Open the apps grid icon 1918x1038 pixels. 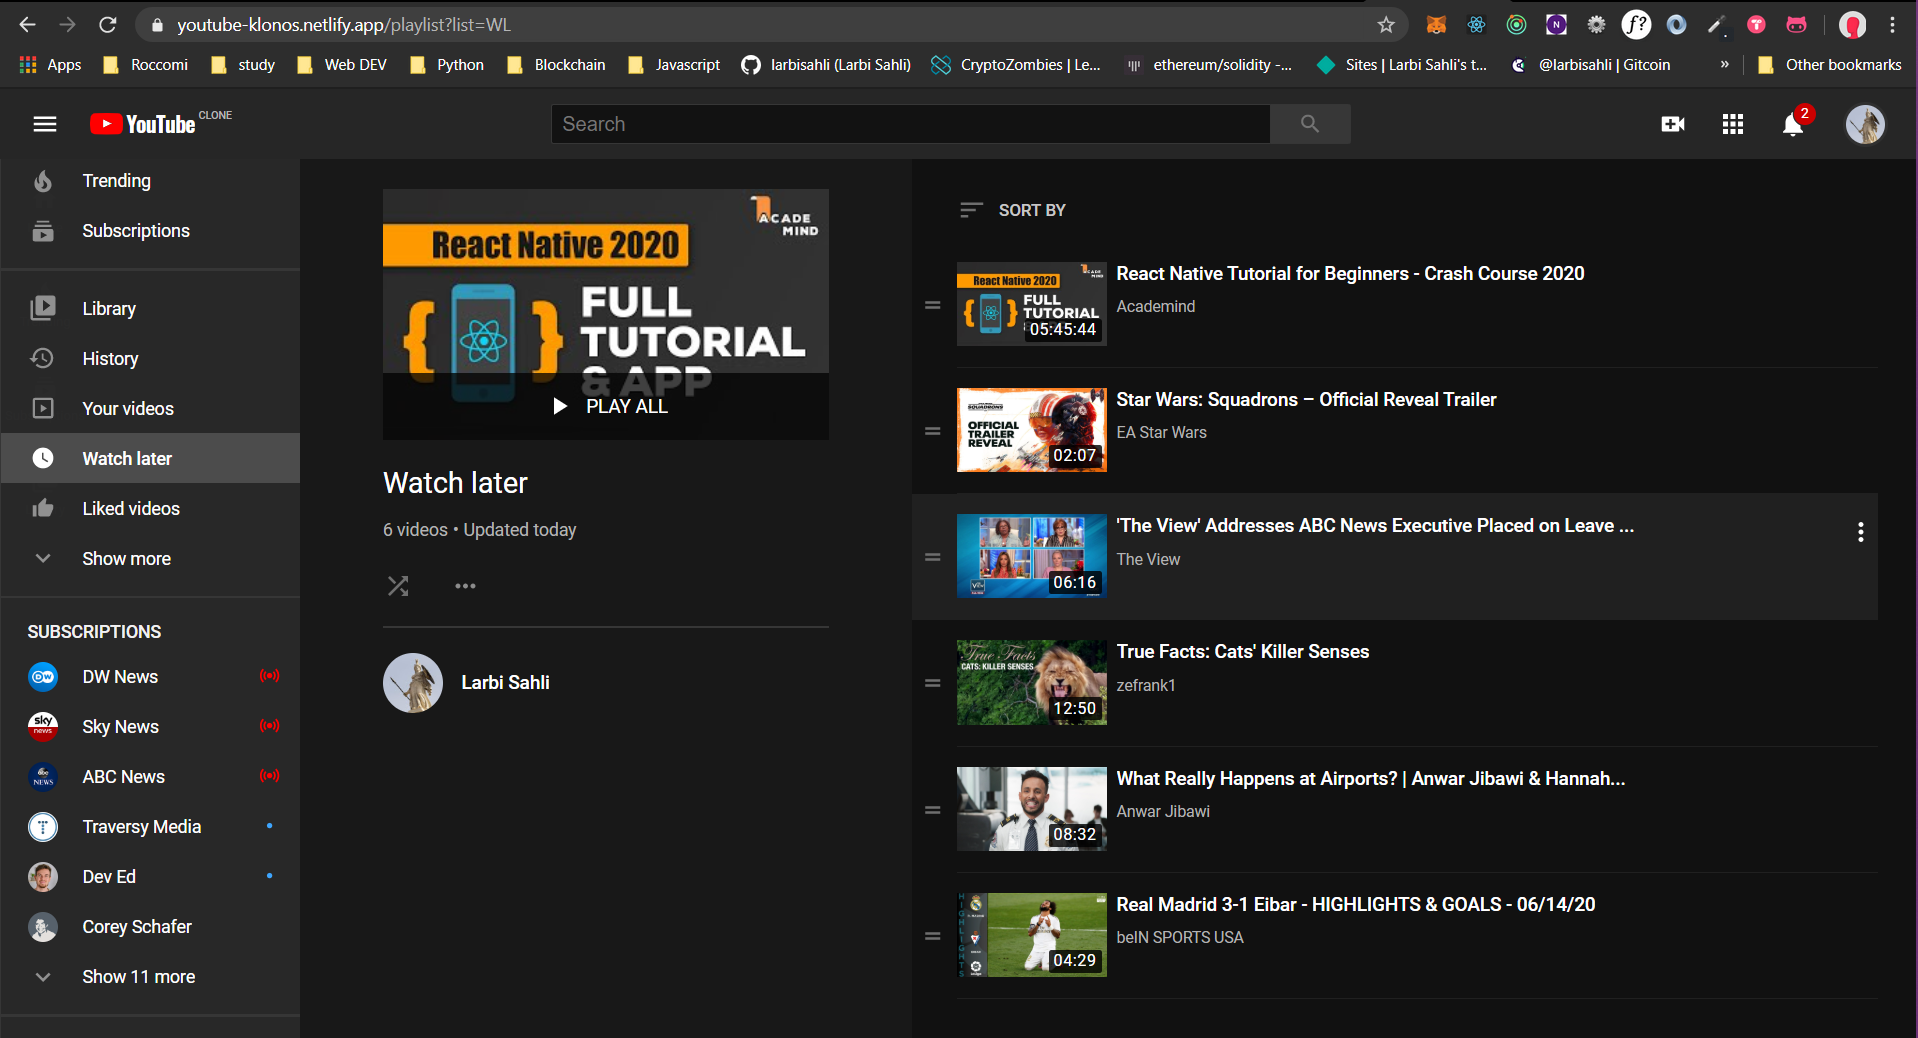[1733, 124]
